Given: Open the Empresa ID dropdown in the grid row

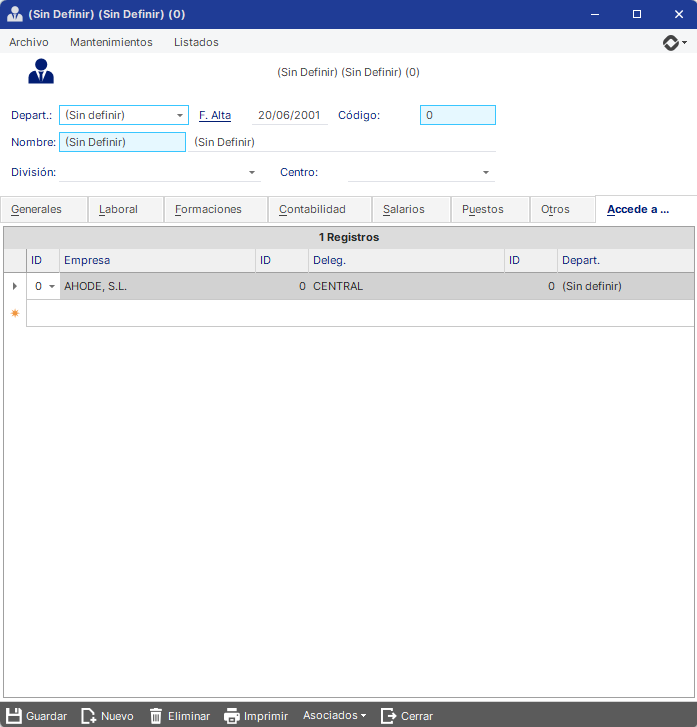Looking at the screenshot, I should (x=52, y=286).
